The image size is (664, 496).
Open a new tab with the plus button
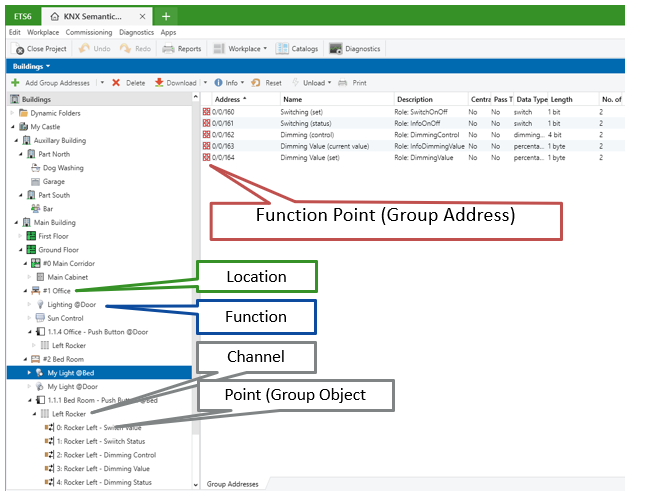tap(165, 16)
